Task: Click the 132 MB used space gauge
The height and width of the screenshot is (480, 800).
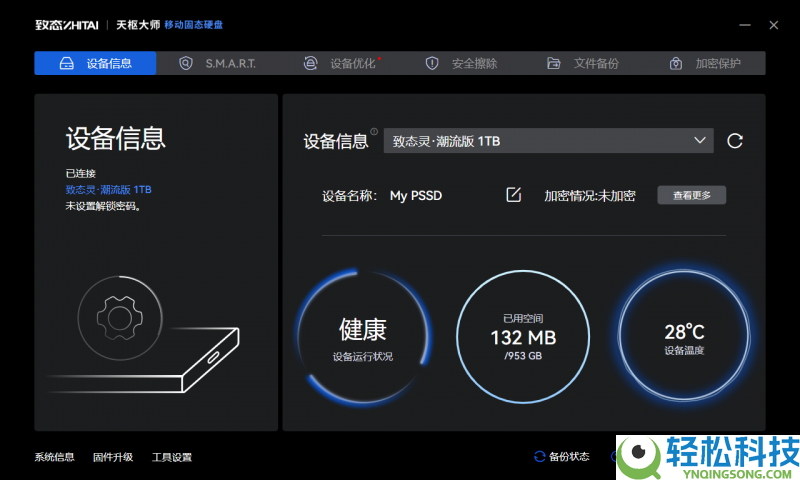Action: (524, 336)
